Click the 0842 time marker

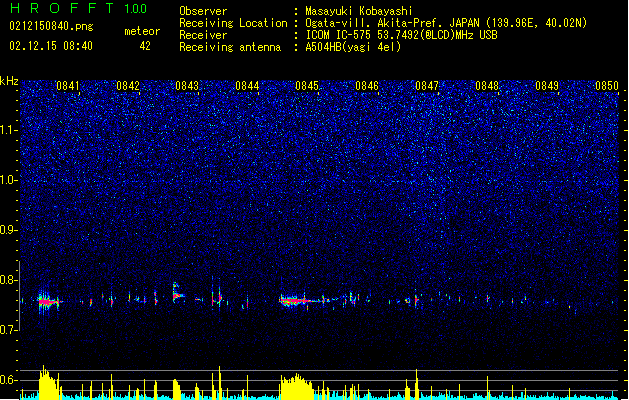click(128, 86)
